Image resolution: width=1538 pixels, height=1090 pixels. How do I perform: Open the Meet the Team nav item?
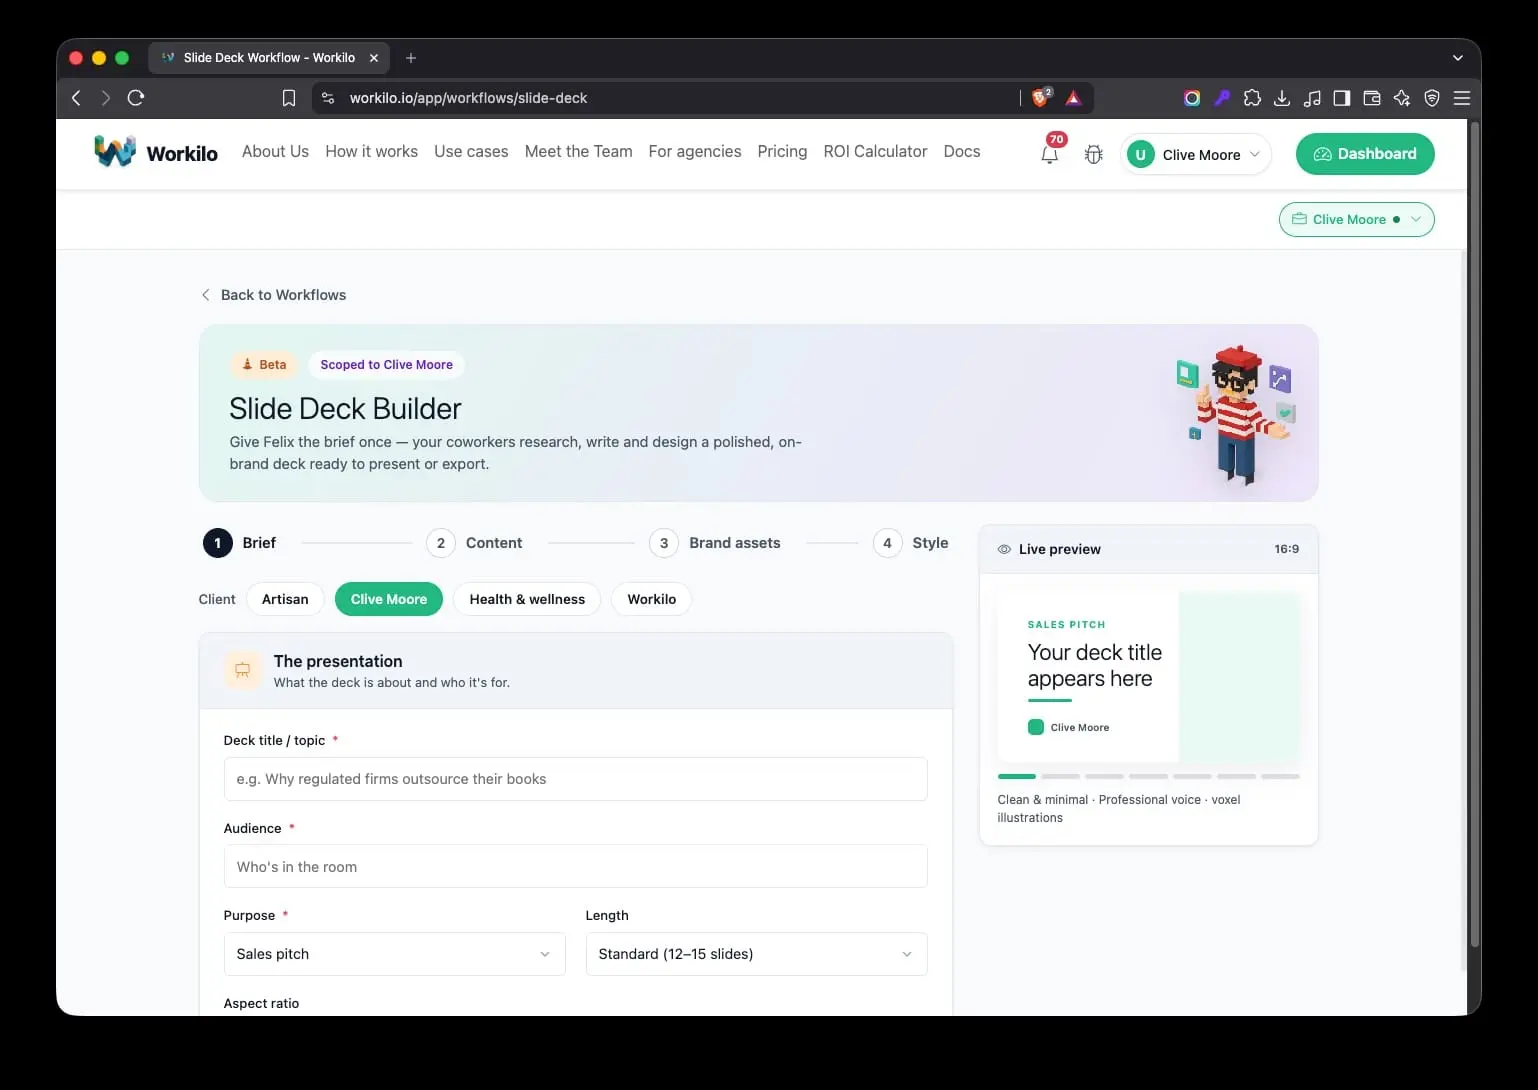(x=578, y=151)
